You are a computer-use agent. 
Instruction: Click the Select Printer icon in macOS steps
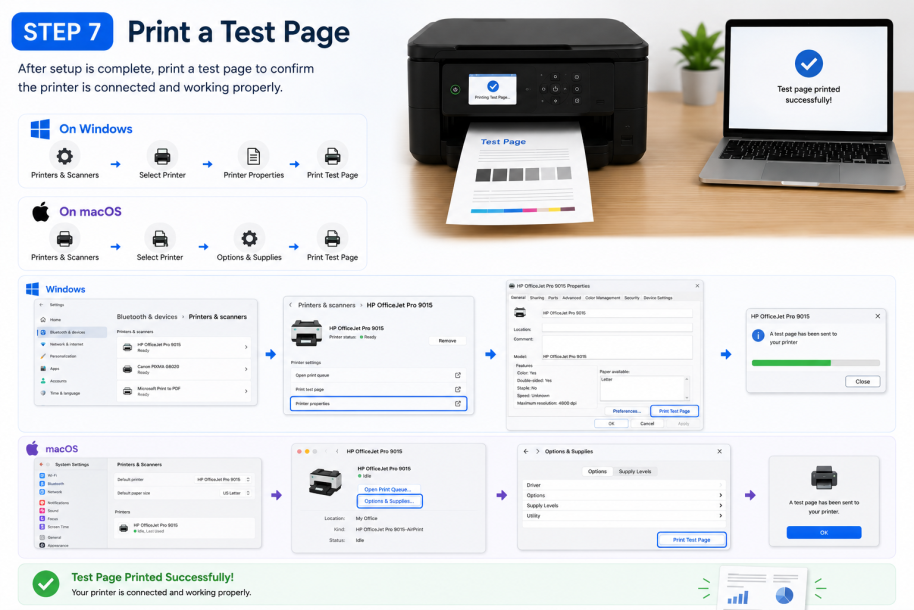pyautogui.click(x=160, y=239)
